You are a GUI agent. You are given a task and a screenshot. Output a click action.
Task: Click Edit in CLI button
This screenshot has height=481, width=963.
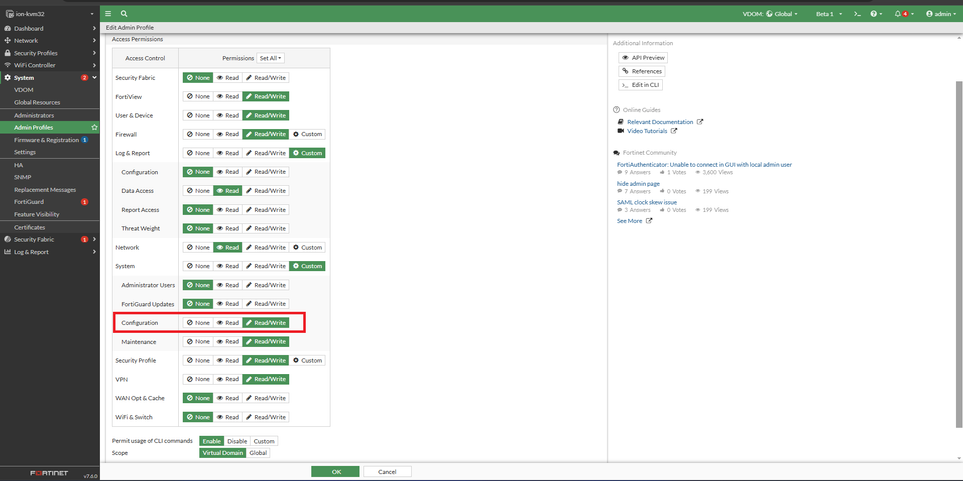641,85
